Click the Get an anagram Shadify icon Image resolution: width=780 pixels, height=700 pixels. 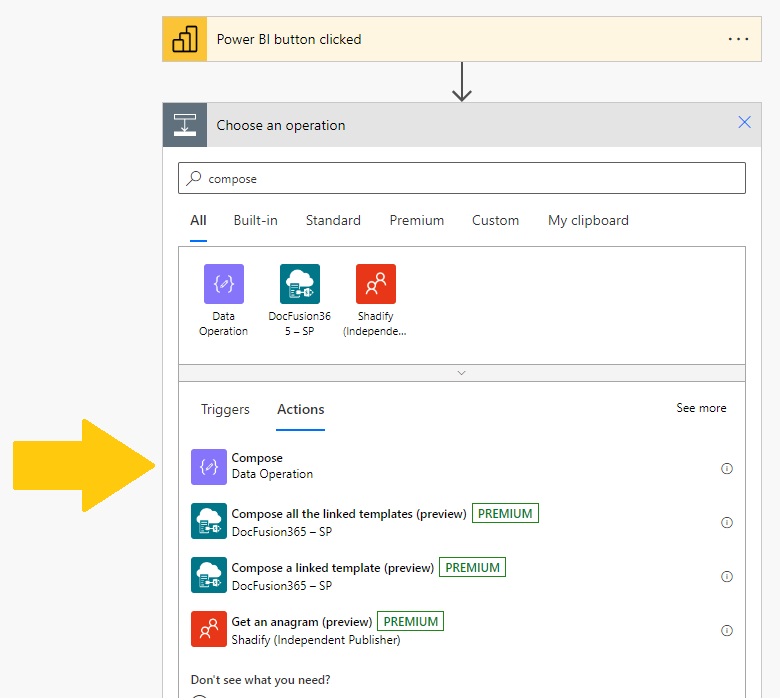(x=209, y=629)
